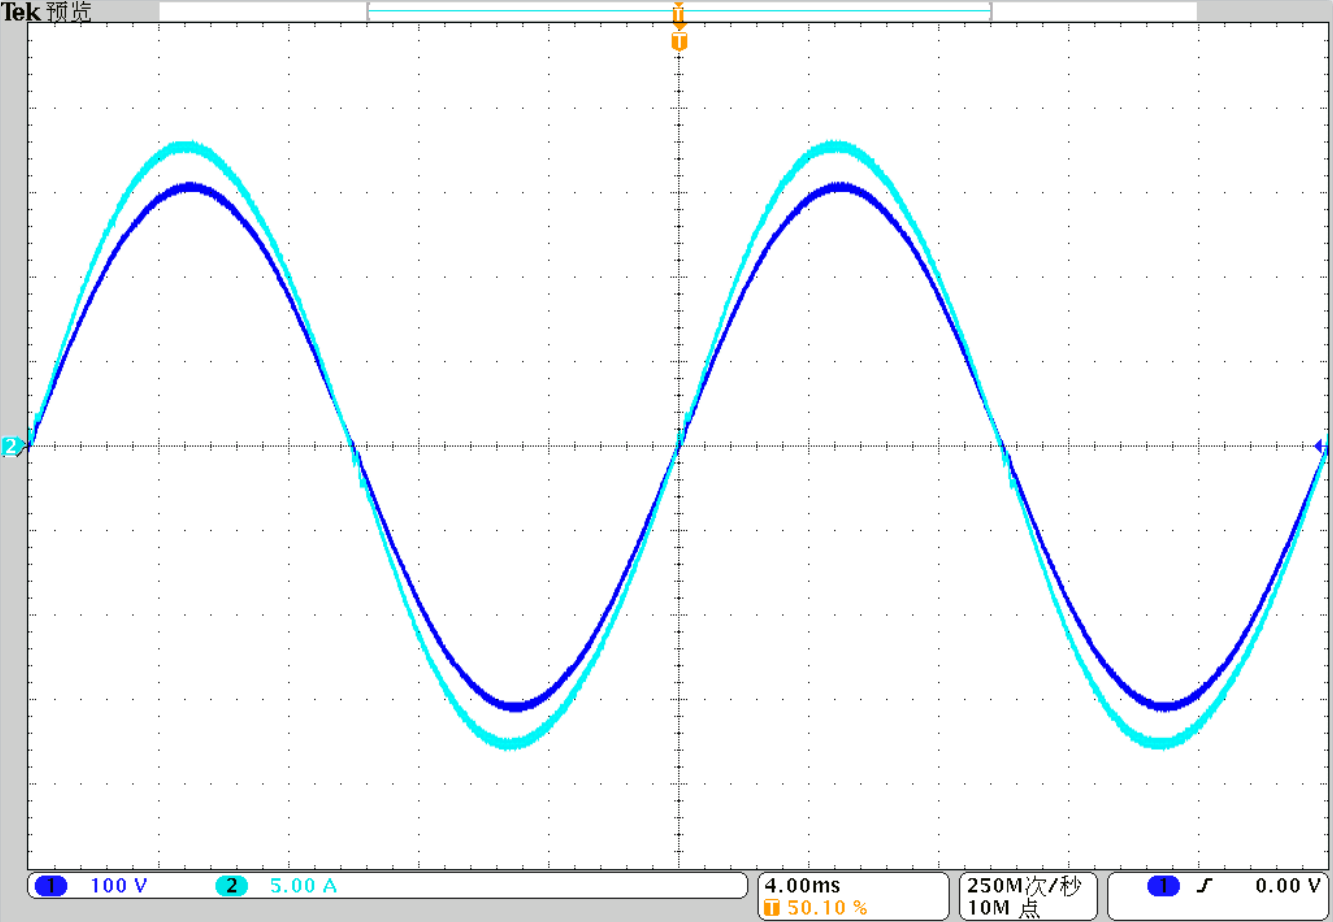This screenshot has height=922, width=1333.
Task: Open the 4.00ms timebase readout
Action: (x=802, y=885)
